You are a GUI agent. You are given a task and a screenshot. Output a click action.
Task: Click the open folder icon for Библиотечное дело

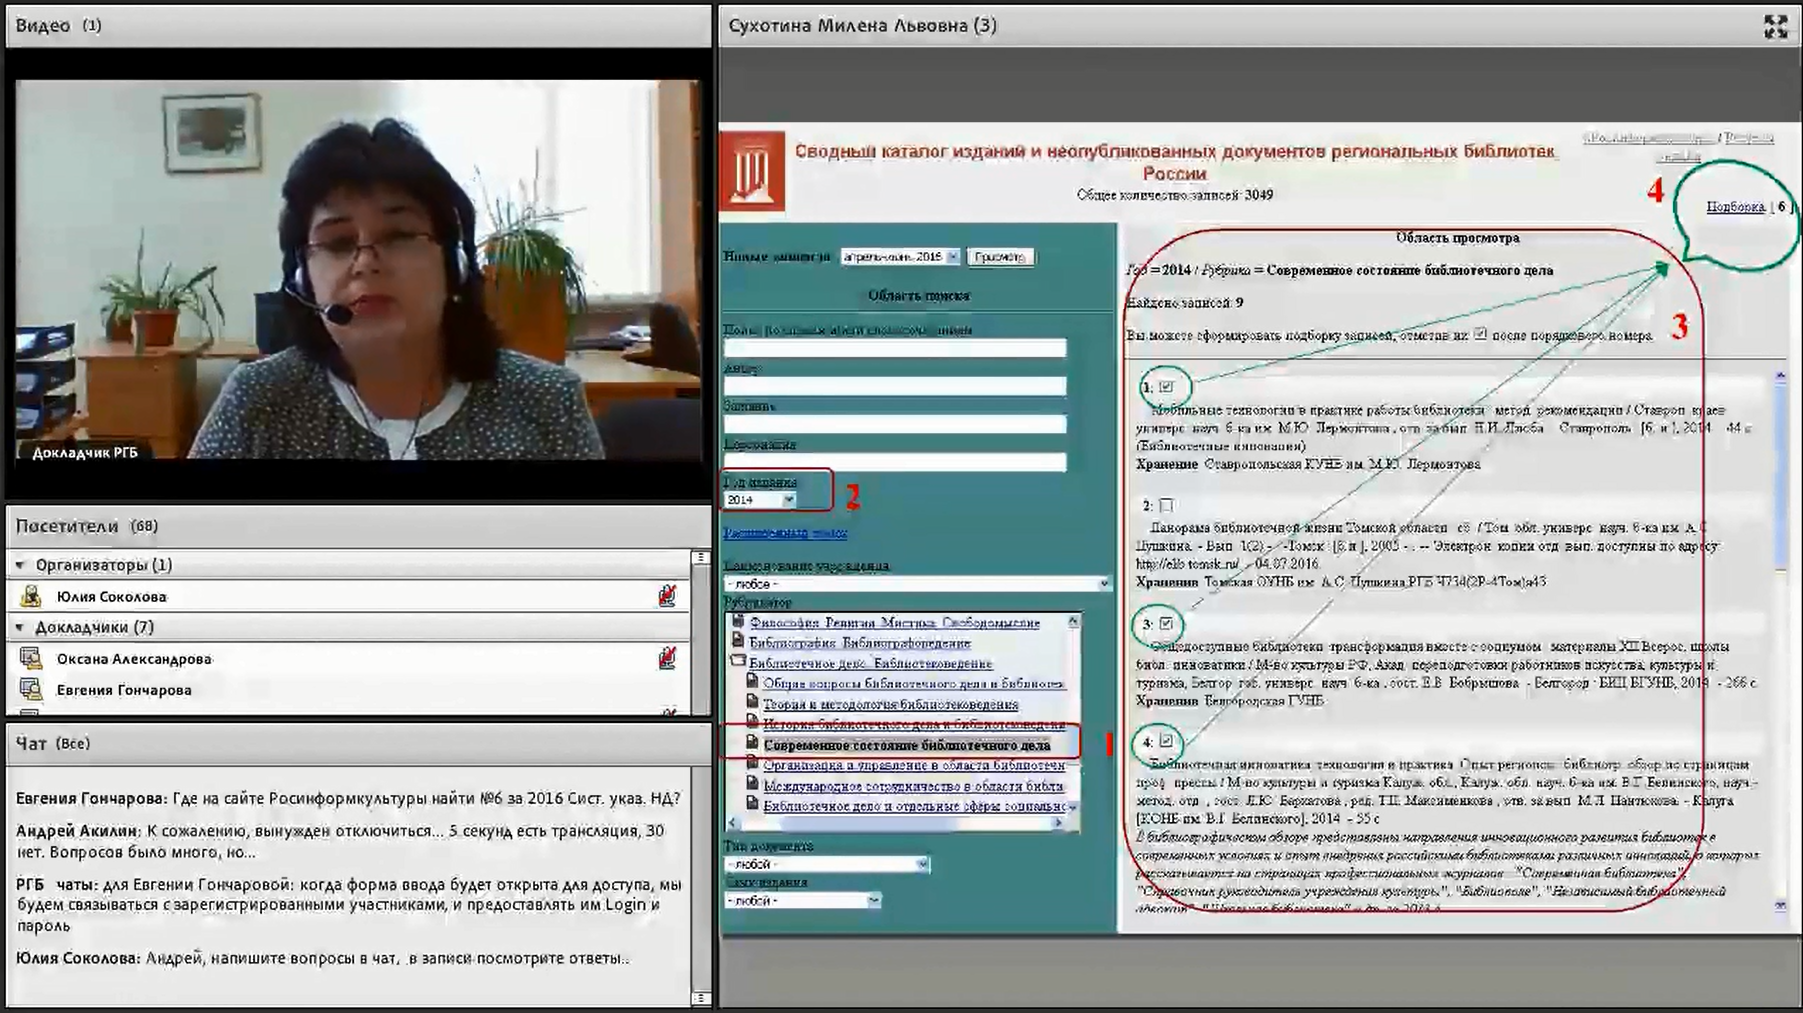(738, 662)
